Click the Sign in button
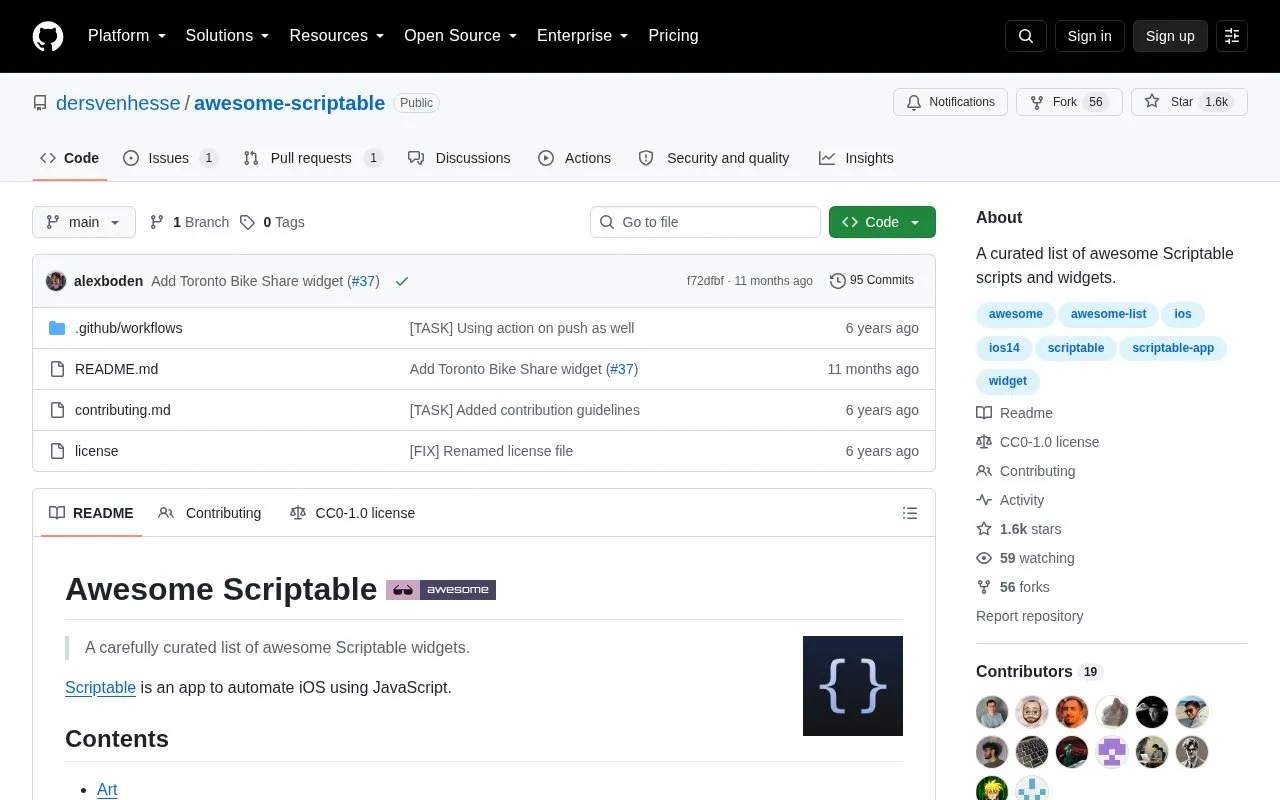Image resolution: width=1280 pixels, height=800 pixels. 1089,36
